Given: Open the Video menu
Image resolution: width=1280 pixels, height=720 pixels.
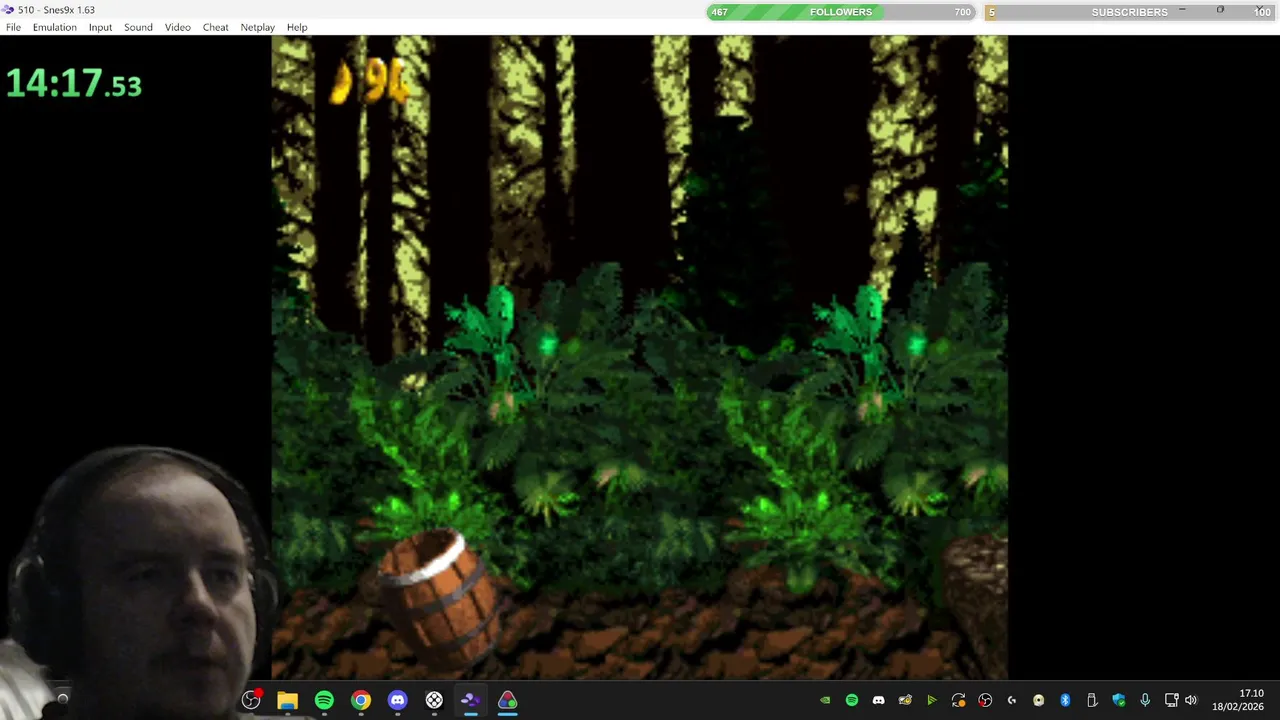Looking at the screenshot, I should (x=177, y=27).
